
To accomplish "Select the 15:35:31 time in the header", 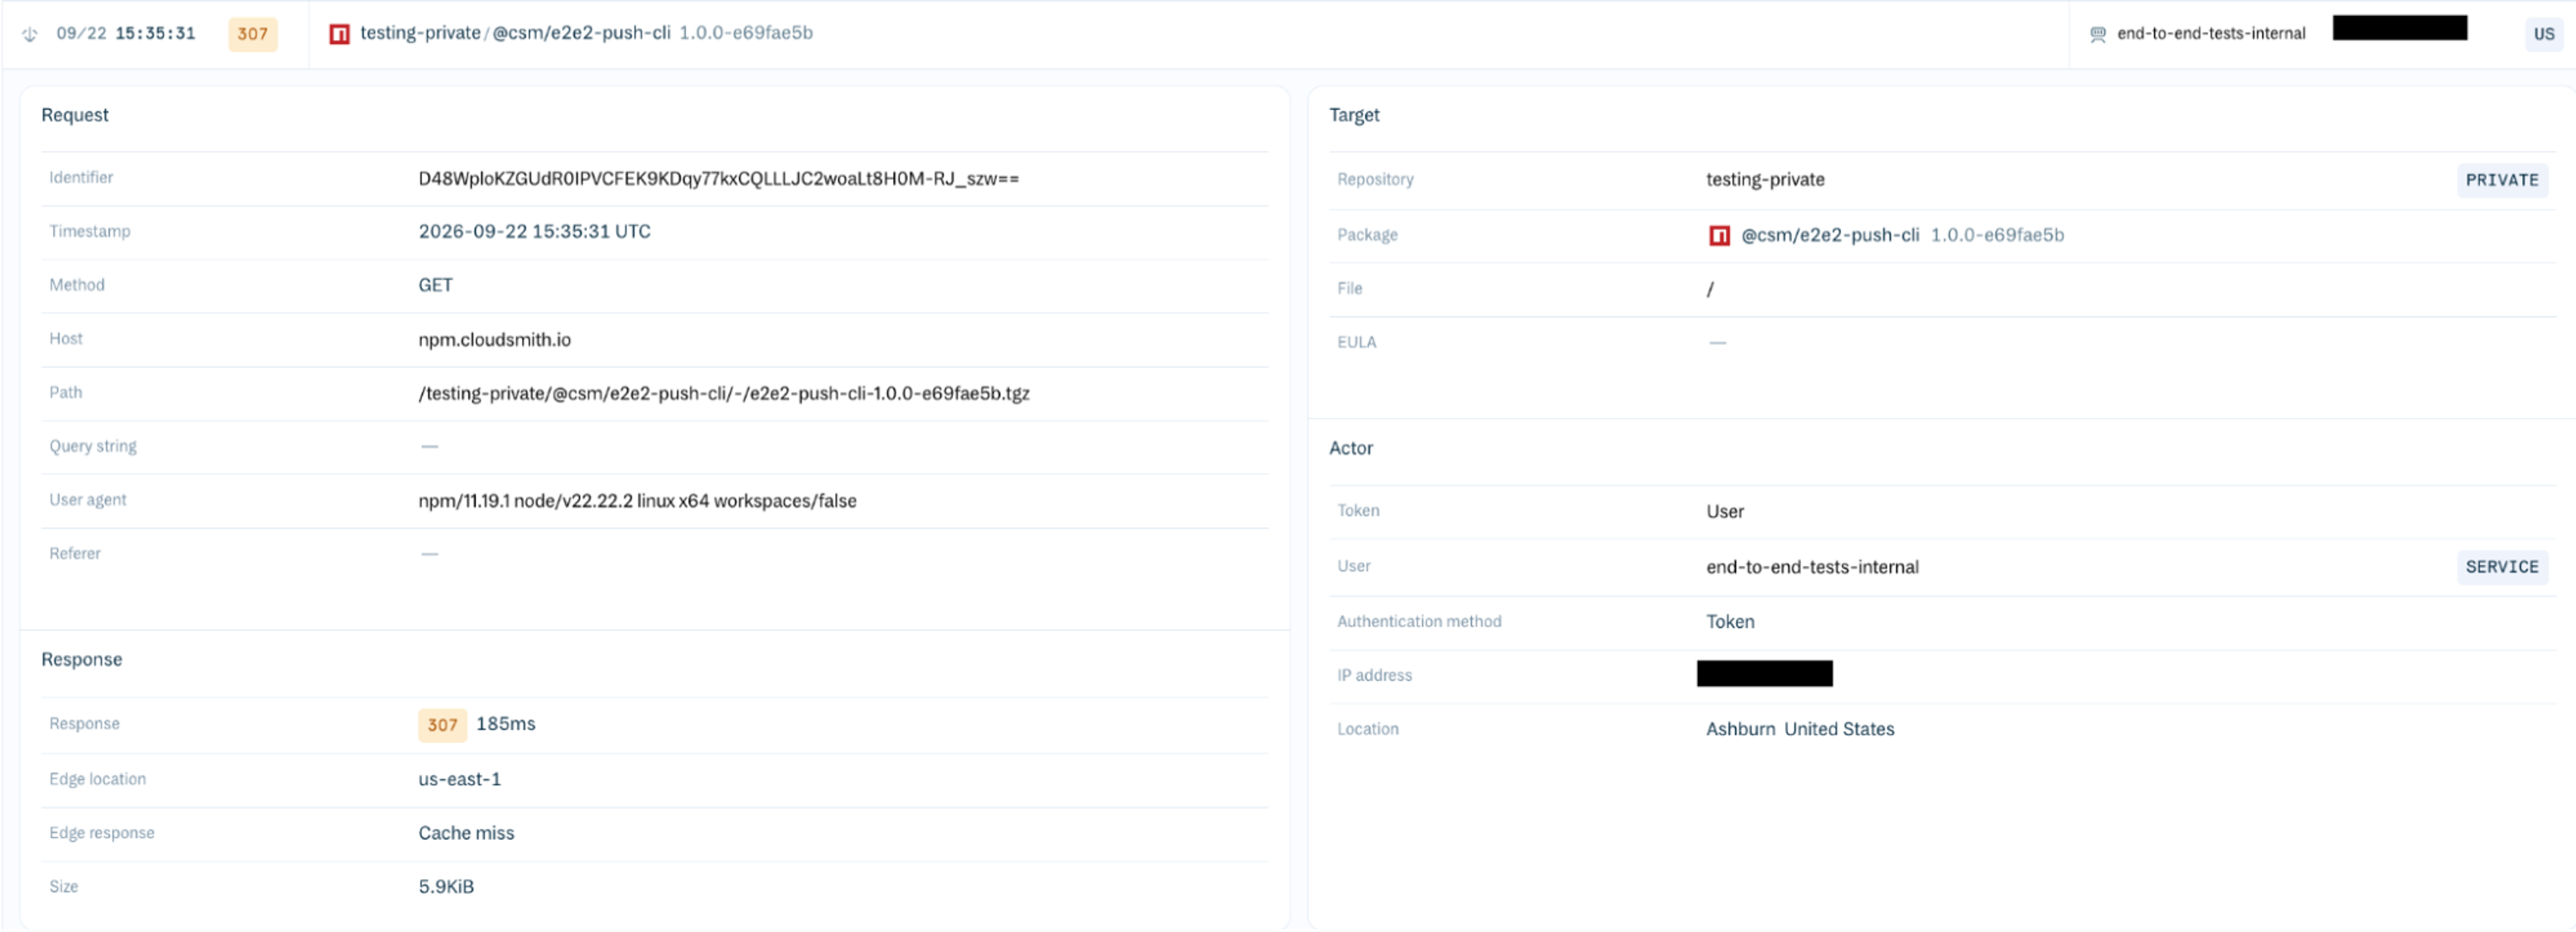I will point(155,34).
